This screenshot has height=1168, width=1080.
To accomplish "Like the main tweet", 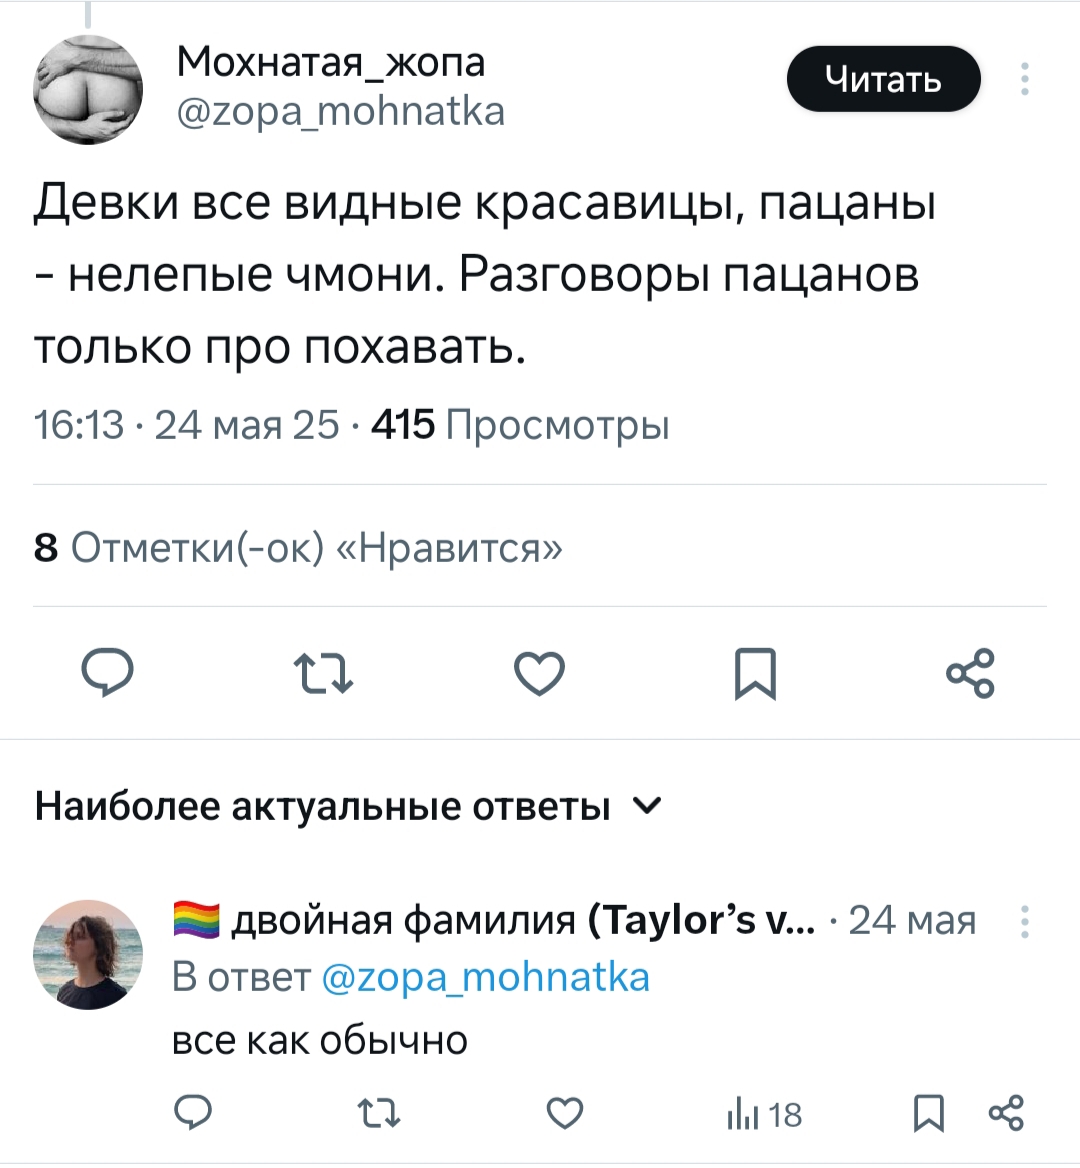I will (539, 672).
